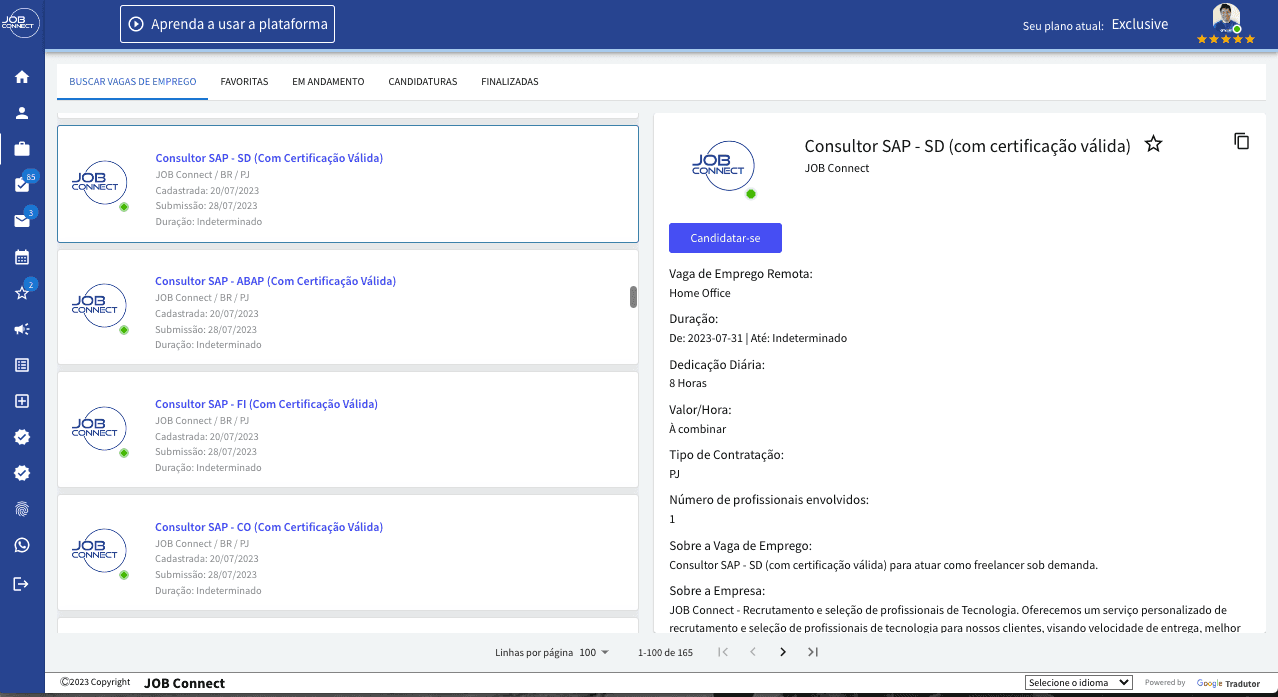Screen dimensions: 1278x697
Task: Open the list document icon in sidebar
Action: coord(22,365)
